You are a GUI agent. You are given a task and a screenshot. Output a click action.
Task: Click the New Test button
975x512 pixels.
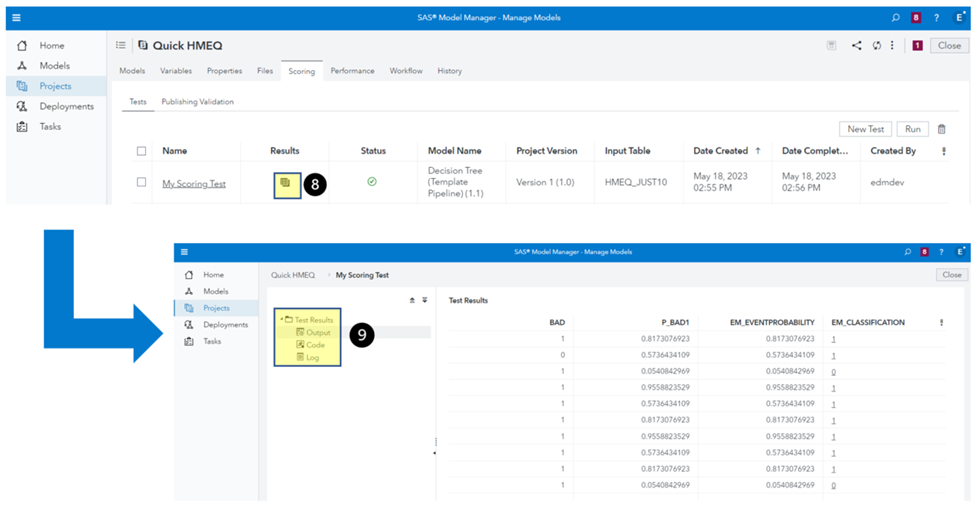click(x=865, y=129)
